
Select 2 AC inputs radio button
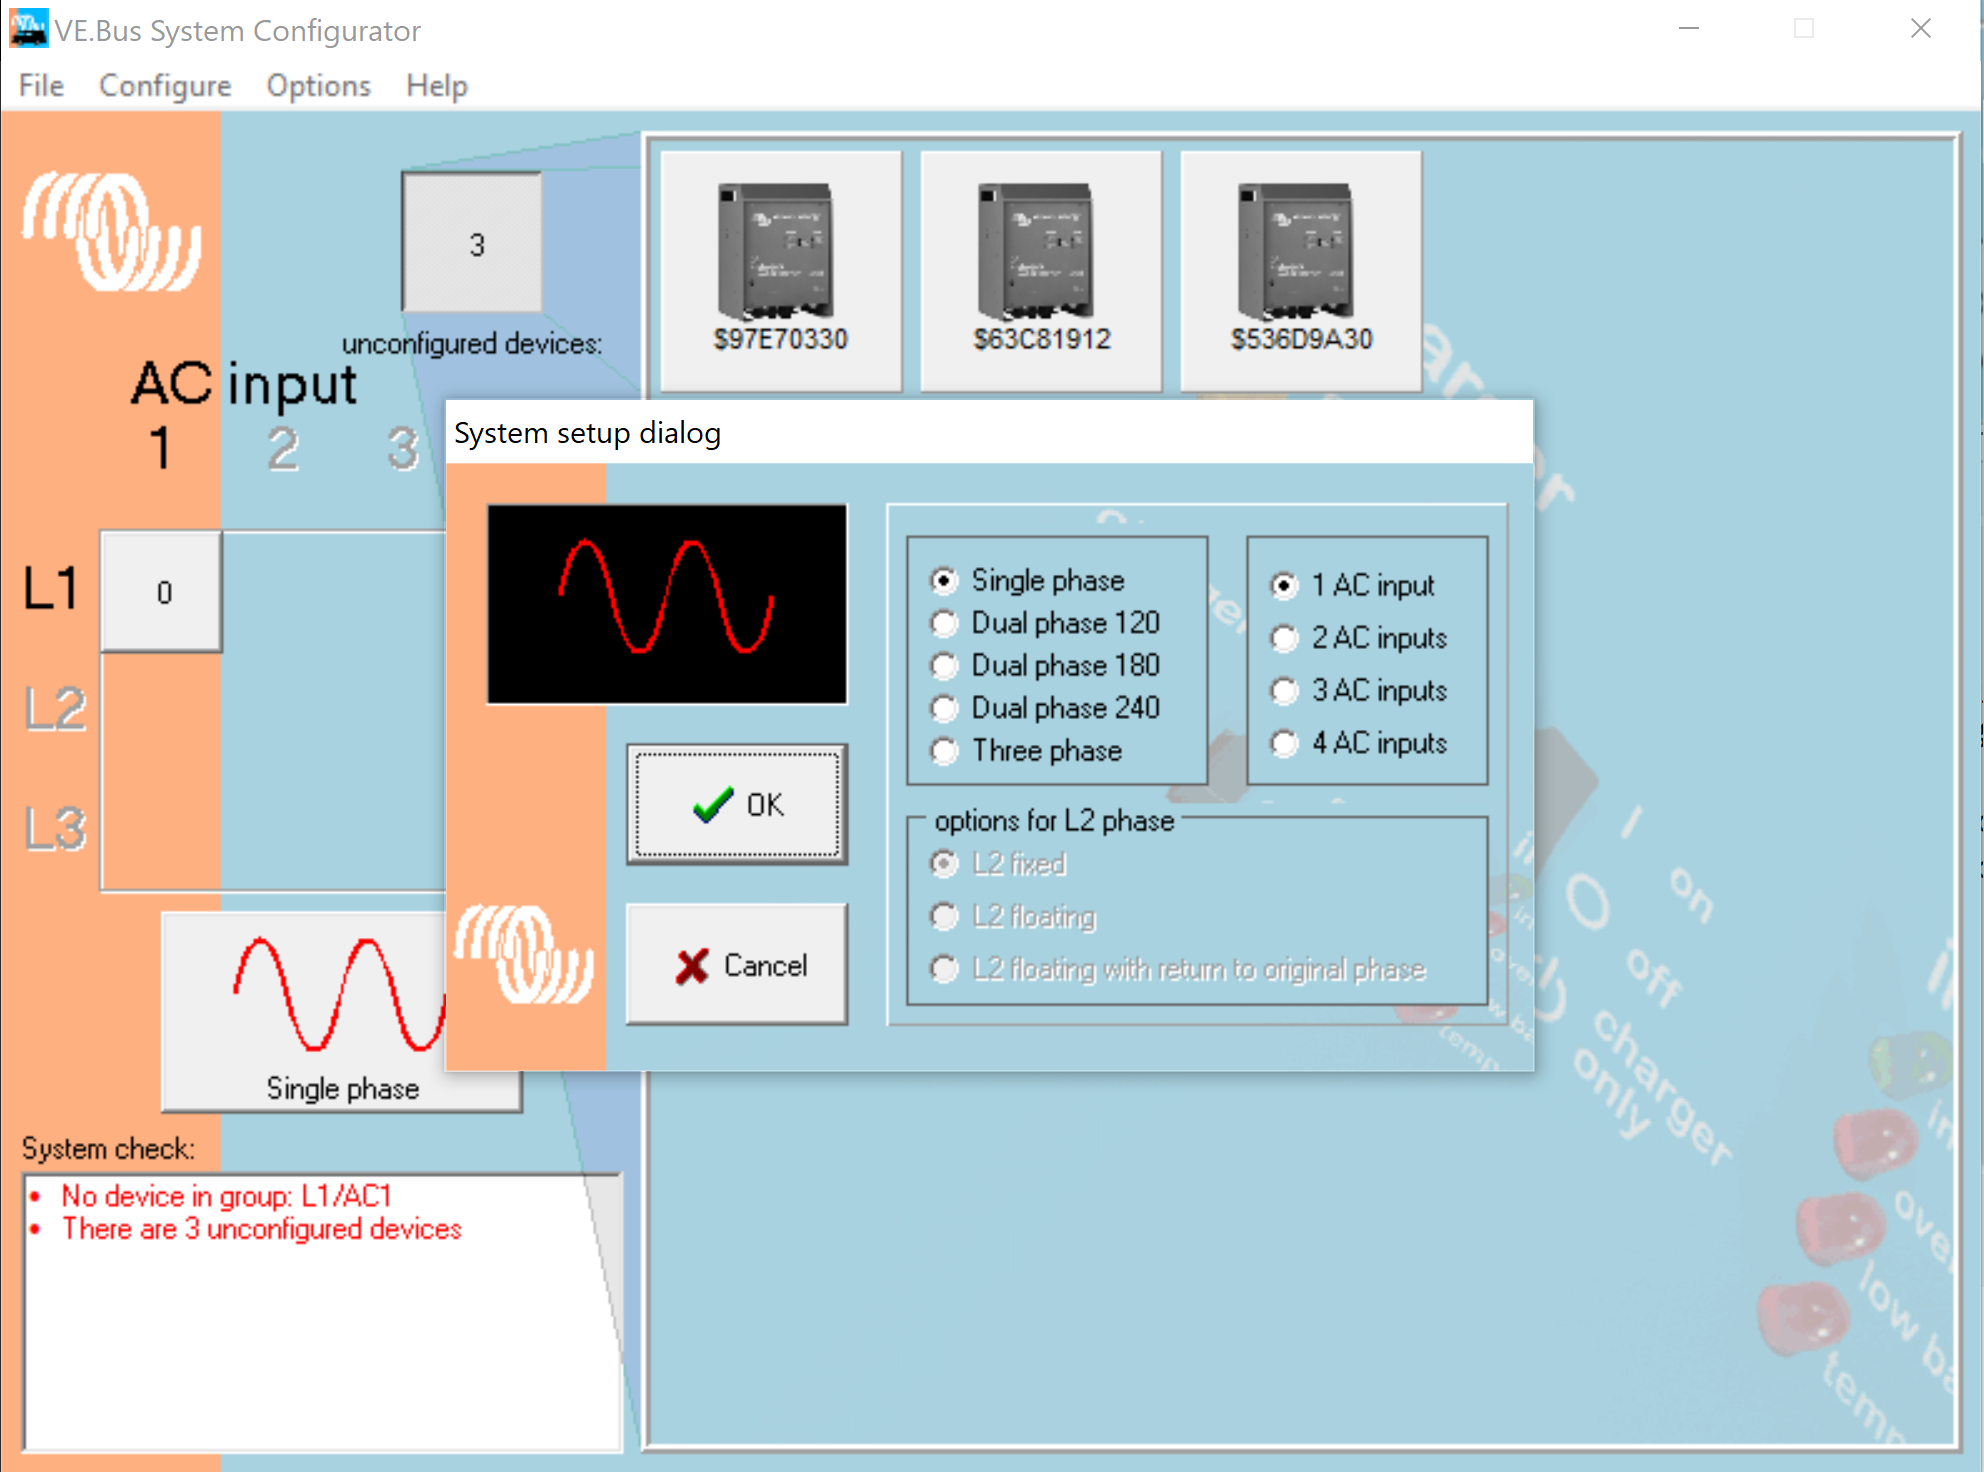click(x=1284, y=638)
